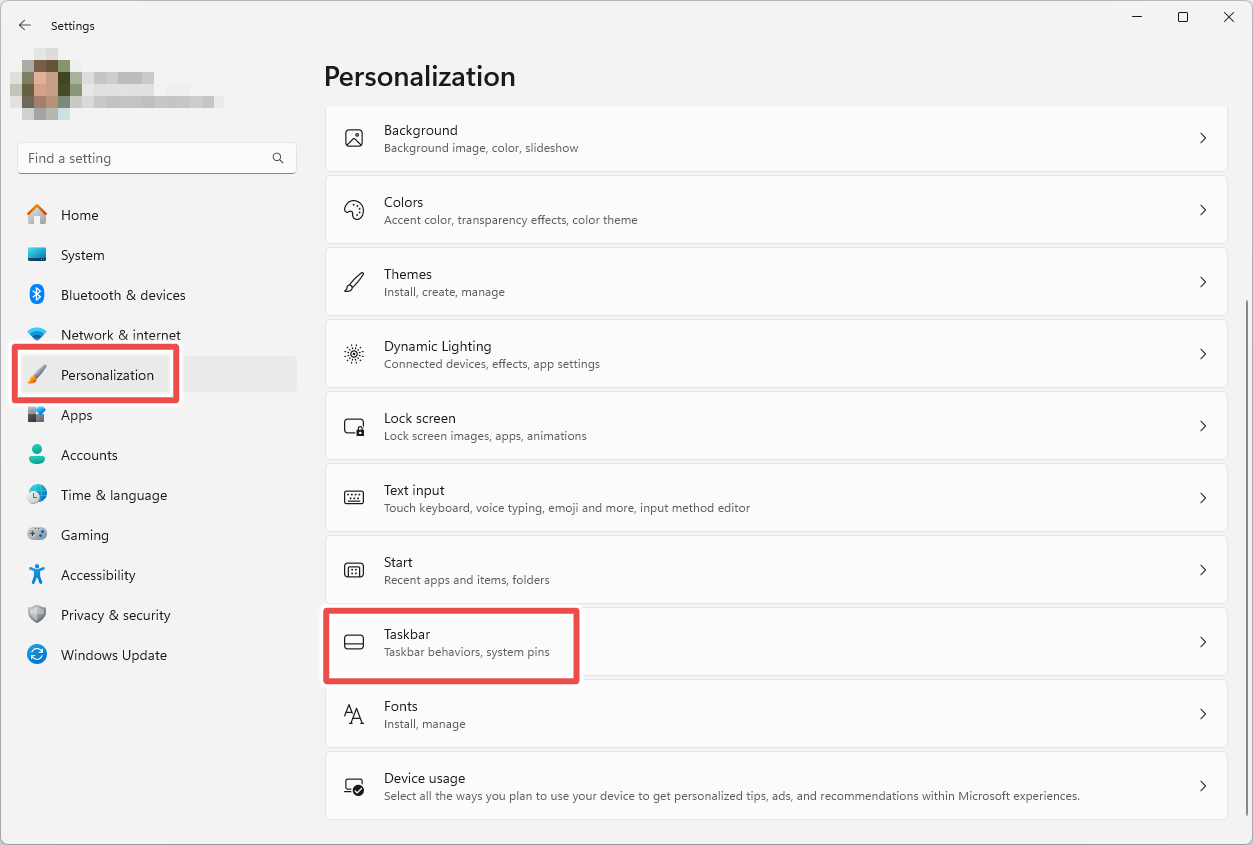Click the Lock screen icon
1253x845 pixels.
[x=354, y=426]
